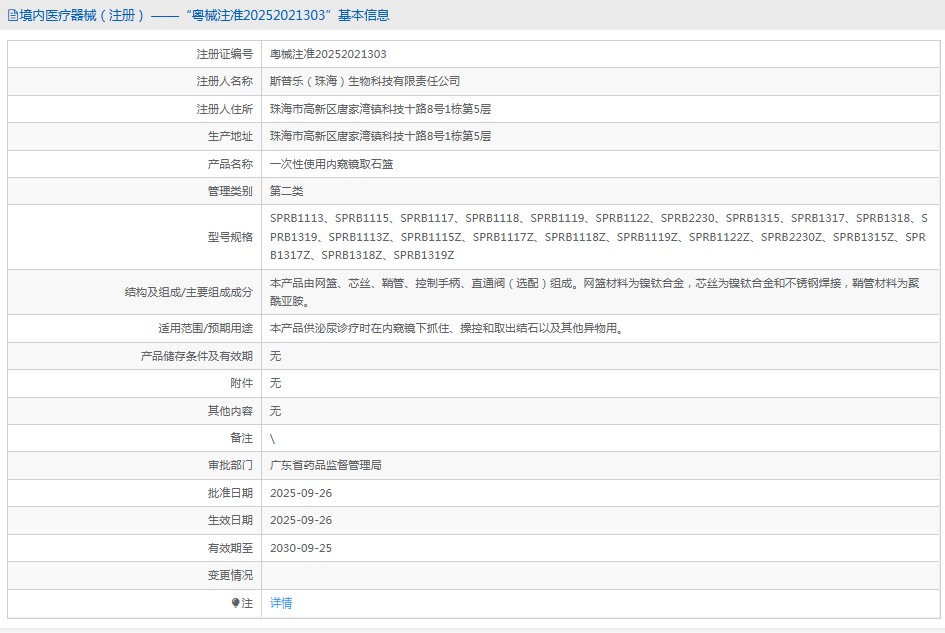Click the lightbulb icon next to 注
The image size is (945, 633).
tap(233, 602)
